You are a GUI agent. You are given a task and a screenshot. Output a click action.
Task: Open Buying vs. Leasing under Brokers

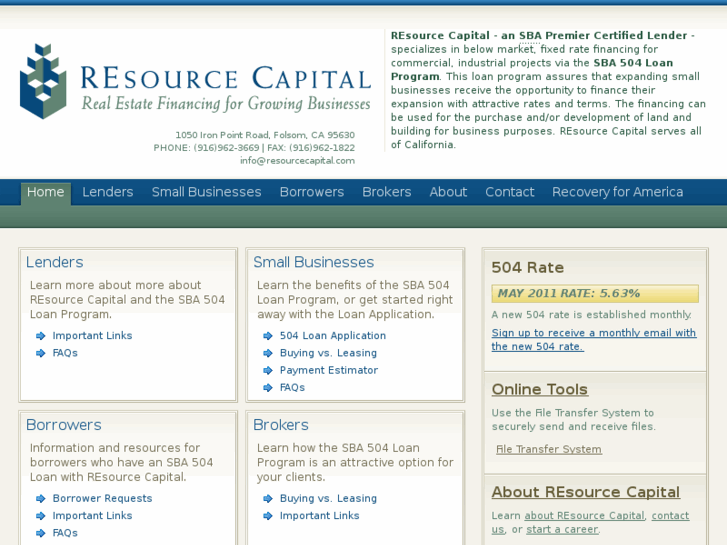pos(328,498)
